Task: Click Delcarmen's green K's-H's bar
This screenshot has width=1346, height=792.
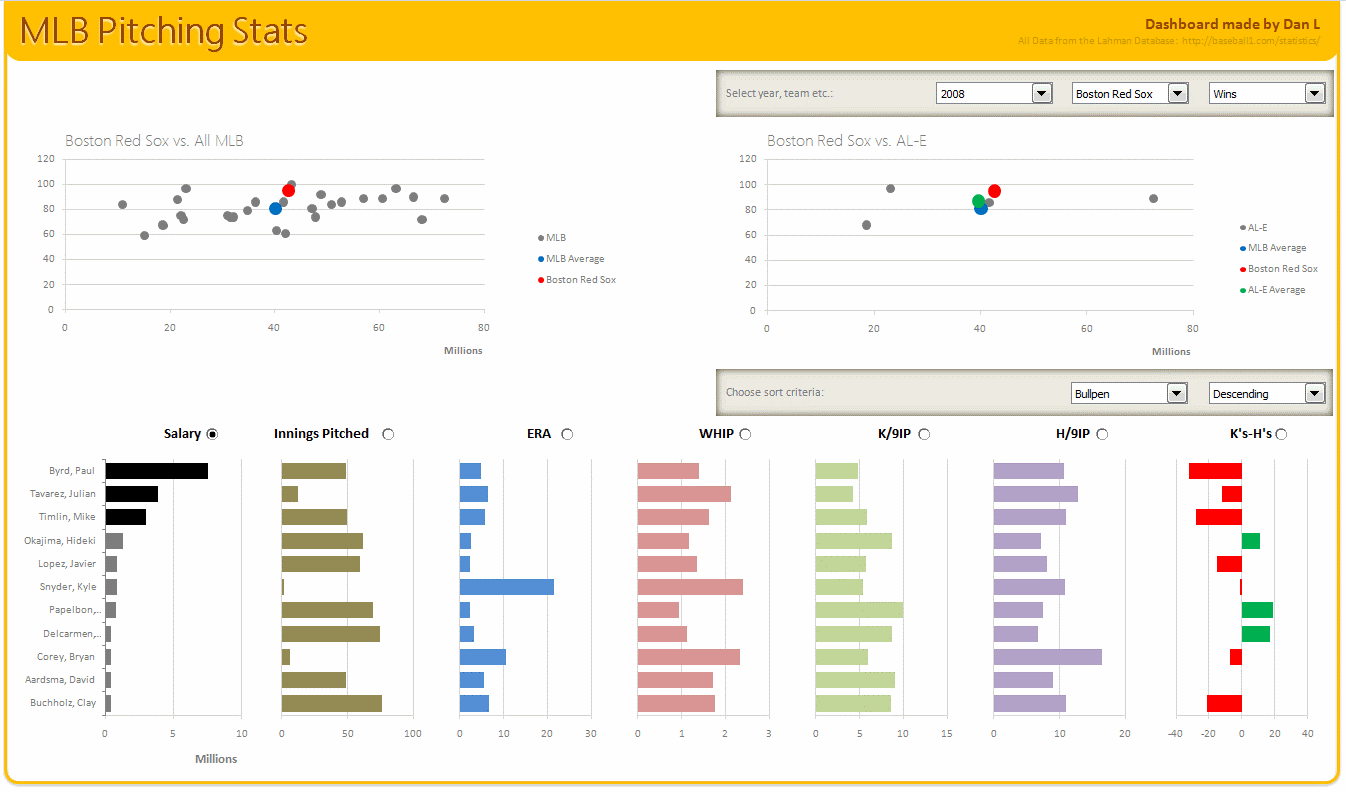Action: pyautogui.click(x=1256, y=634)
